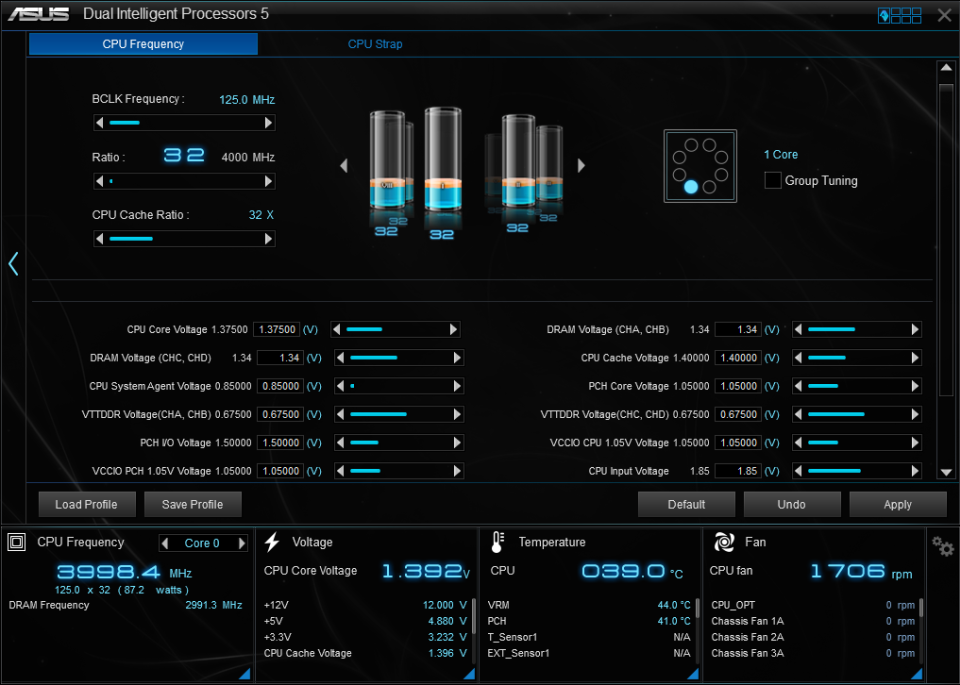This screenshot has height=685, width=960.
Task: Click the VTTDDR Voltage(CHC, CHD) slider bar
Action: (x=857, y=414)
